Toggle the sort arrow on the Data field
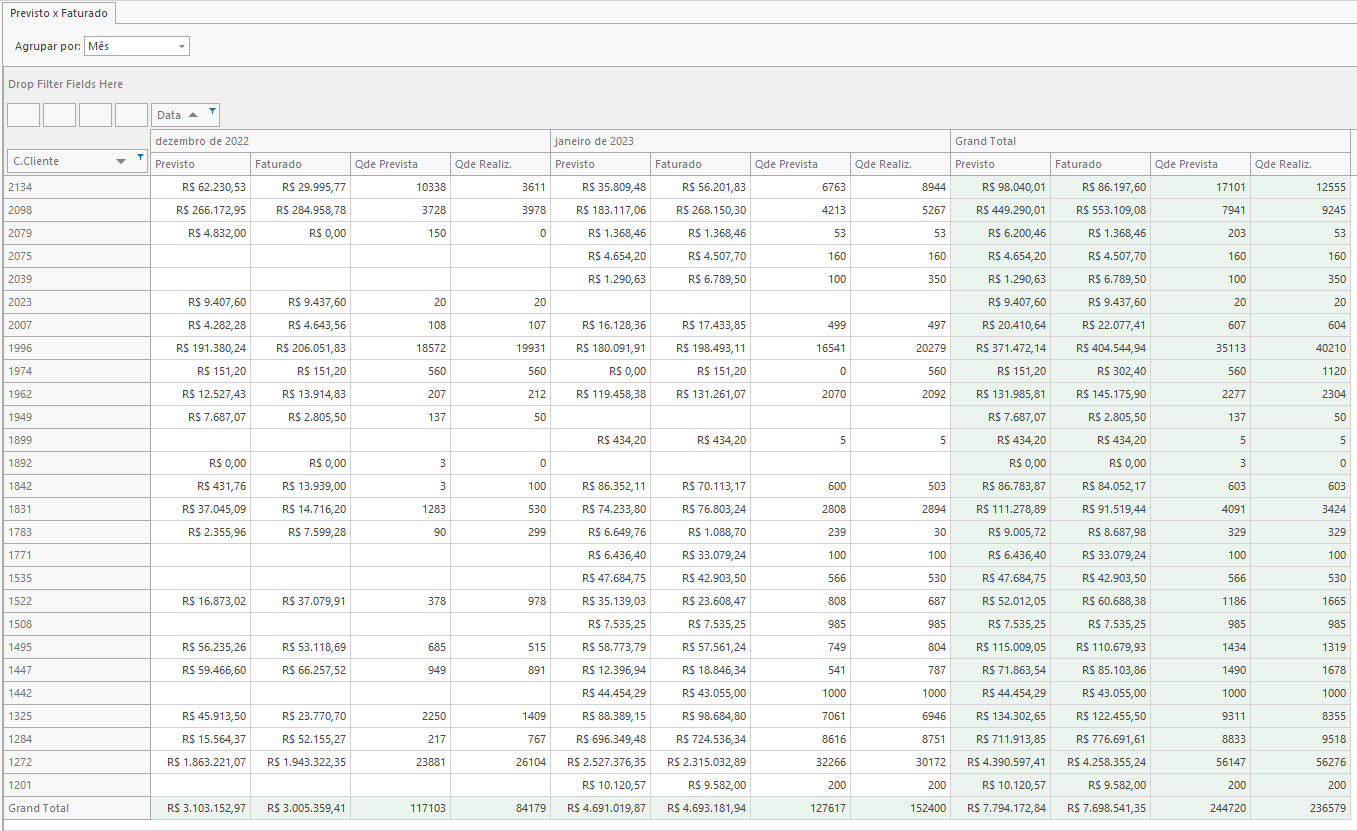 (x=193, y=115)
